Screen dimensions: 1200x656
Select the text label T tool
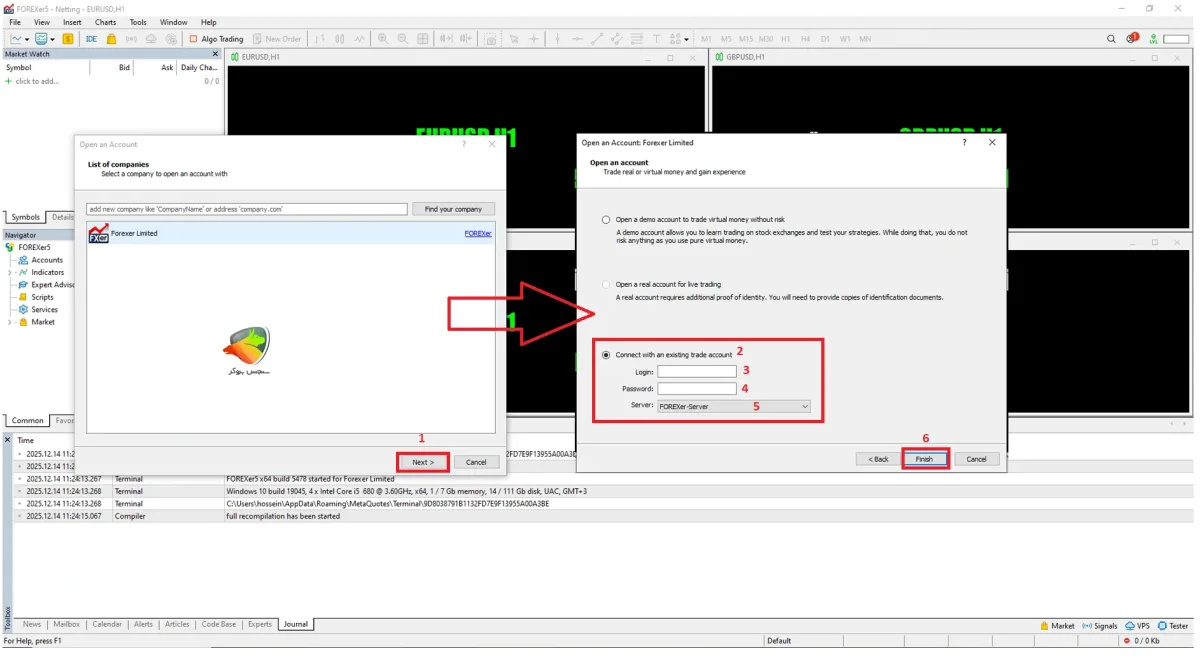(x=657, y=39)
